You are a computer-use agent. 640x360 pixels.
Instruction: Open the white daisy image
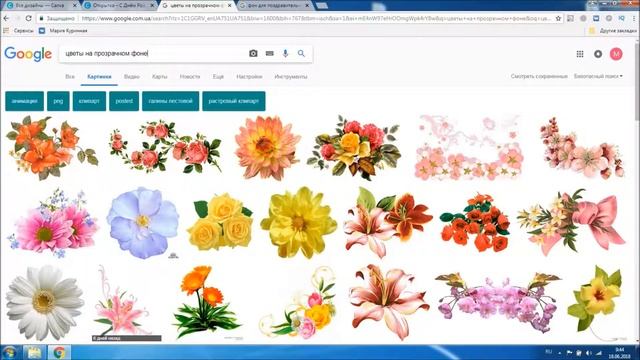click(x=44, y=302)
